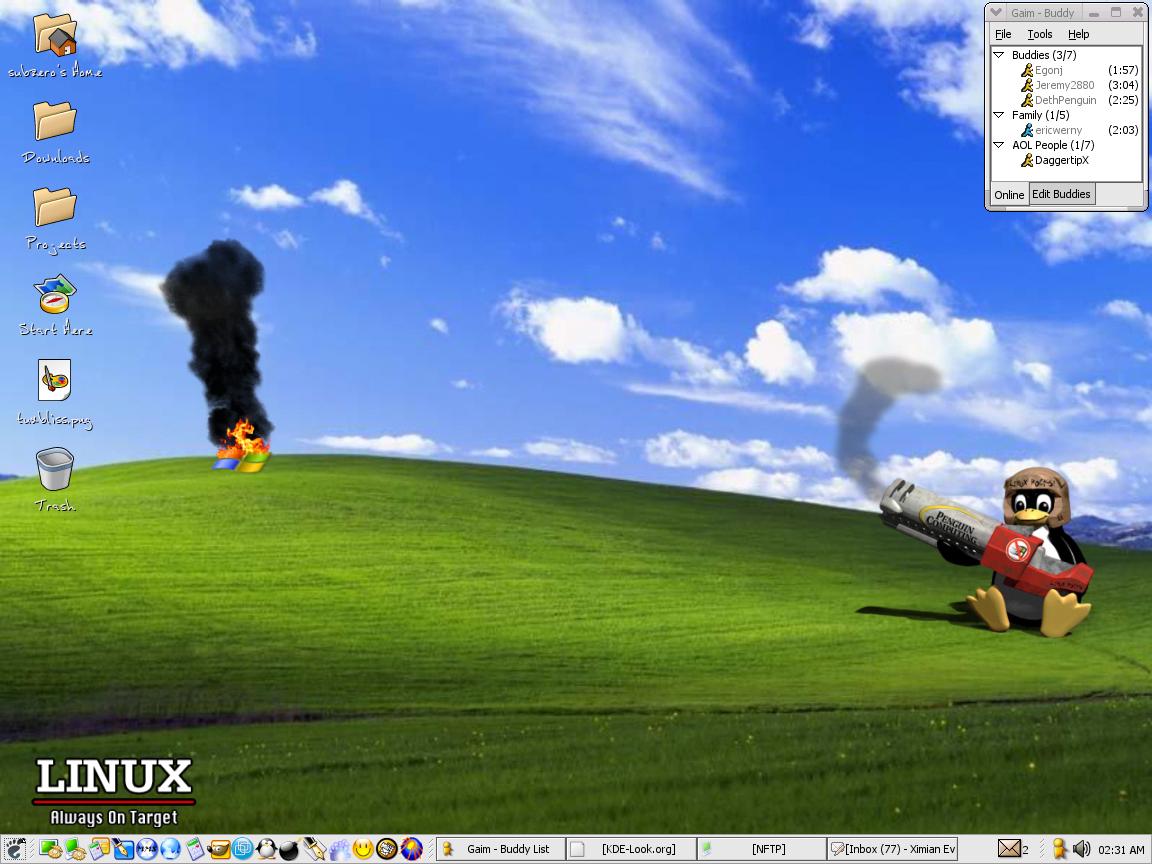Select buddy DethPenguin in list
This screenshot has width=1152, height=864.
[1065, 100]
